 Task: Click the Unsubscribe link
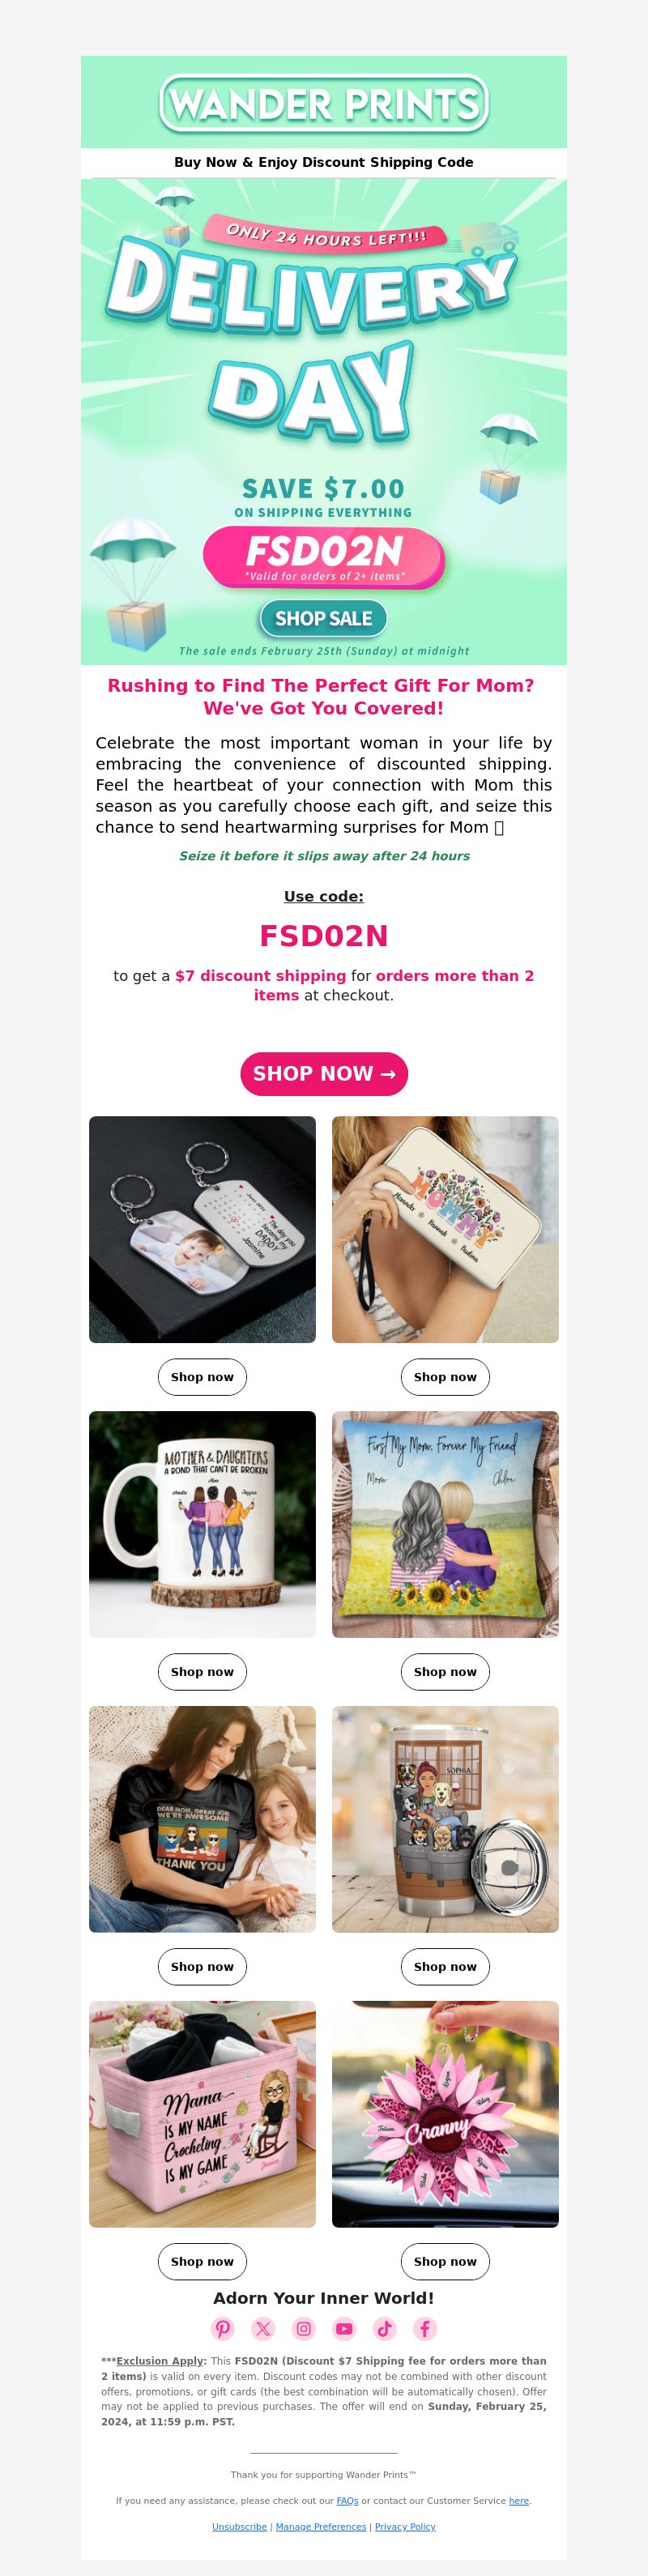pos(239,2527)
